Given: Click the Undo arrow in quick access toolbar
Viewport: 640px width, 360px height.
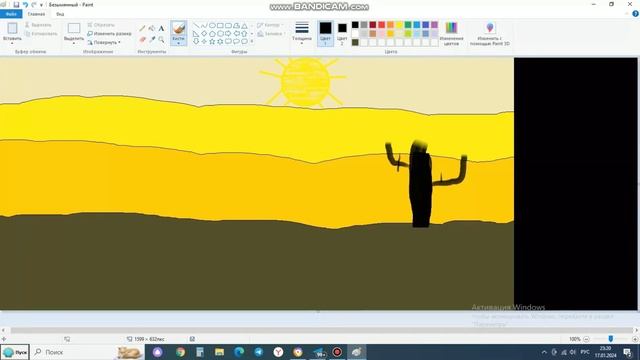Looking at the screenshot, I should [x=25, y=4].
